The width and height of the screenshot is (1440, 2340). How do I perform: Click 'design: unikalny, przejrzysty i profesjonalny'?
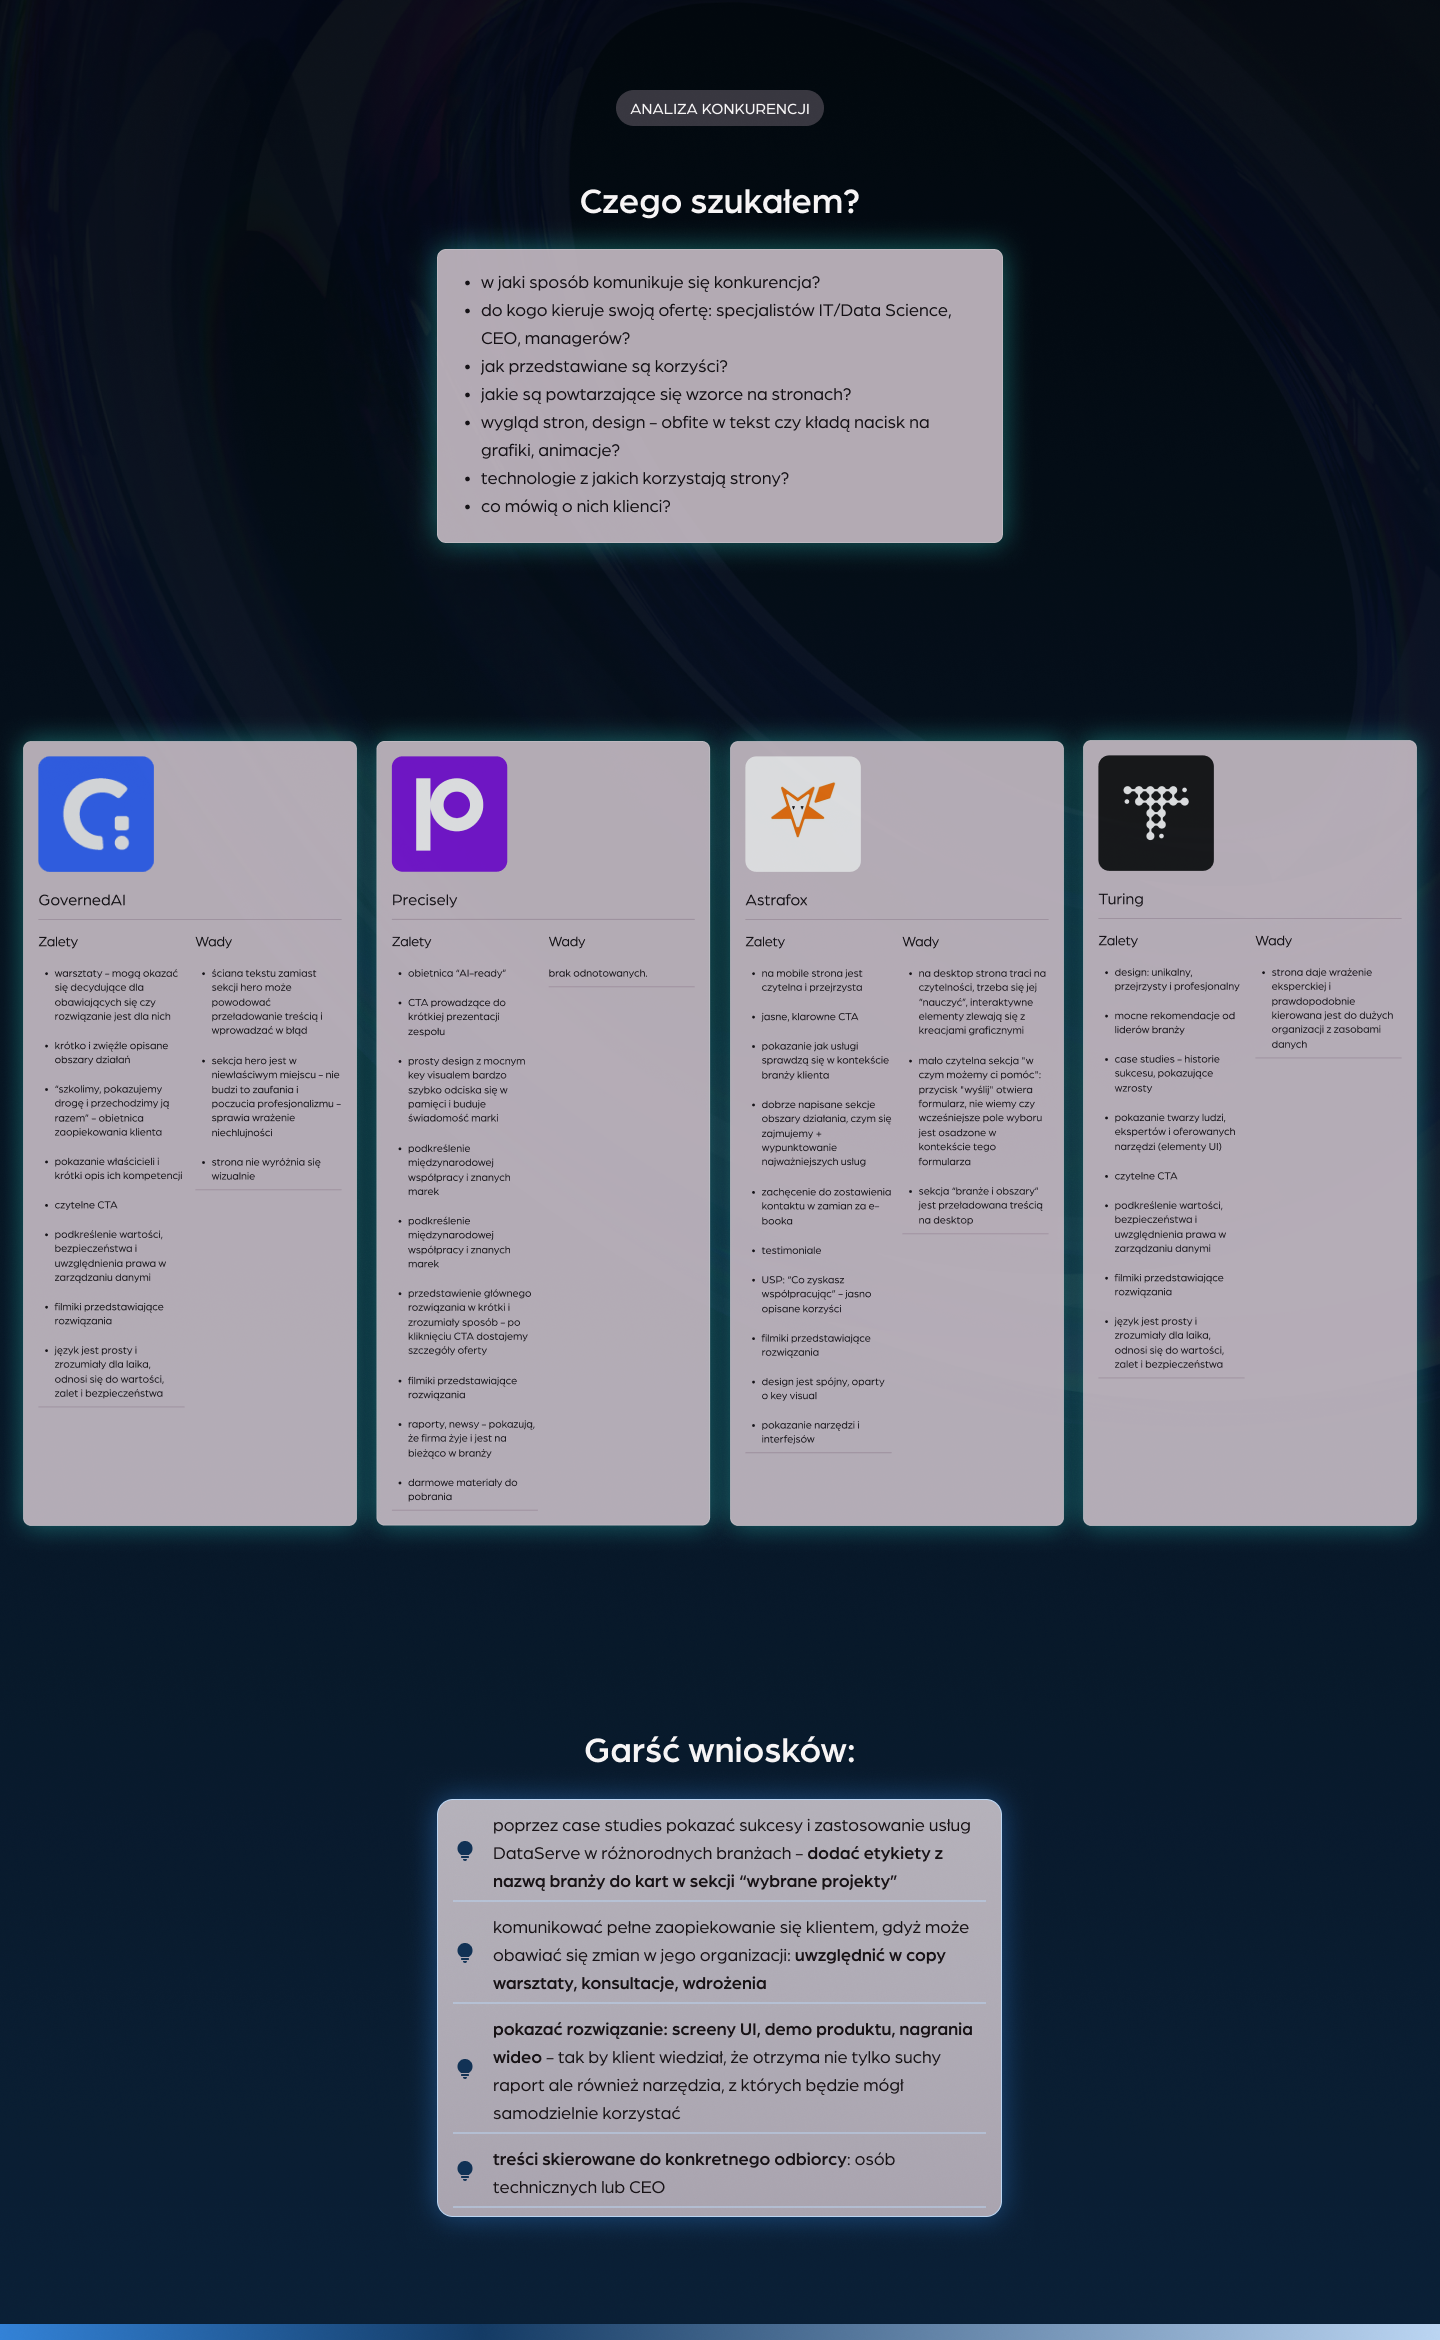click(1177, 979)
